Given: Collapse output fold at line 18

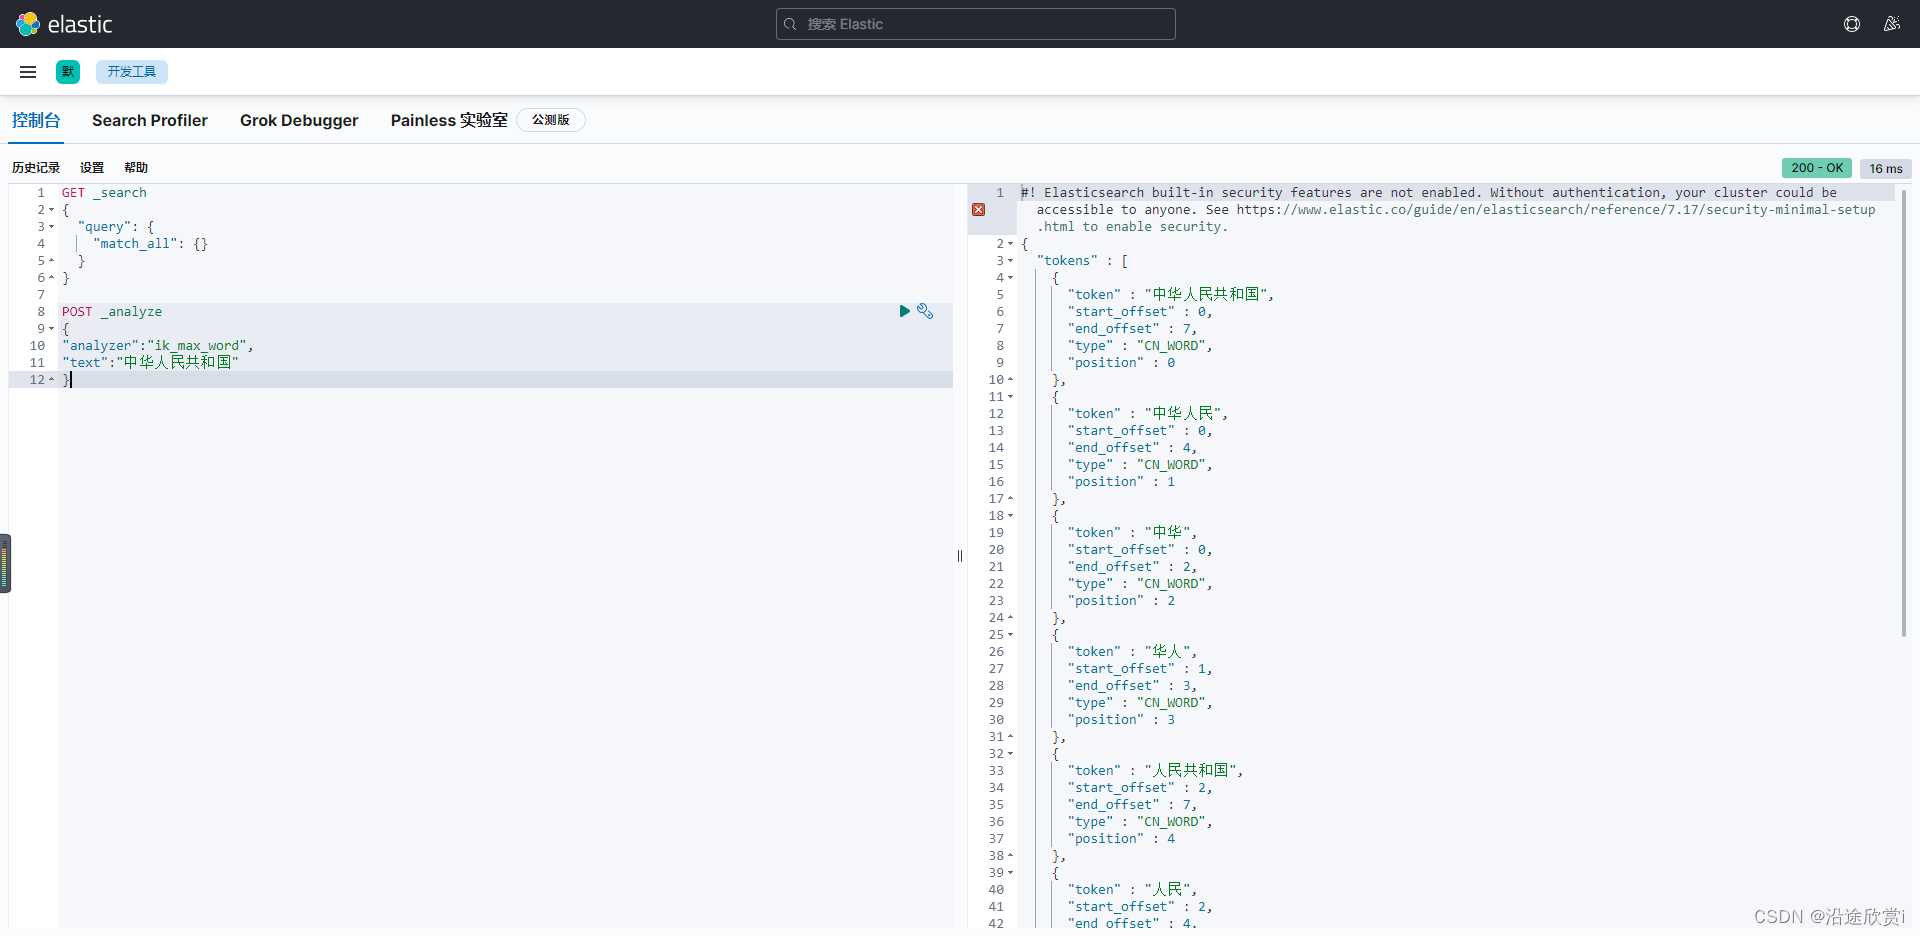Looking at the screenshot, I should click(x=1010, y=516).
